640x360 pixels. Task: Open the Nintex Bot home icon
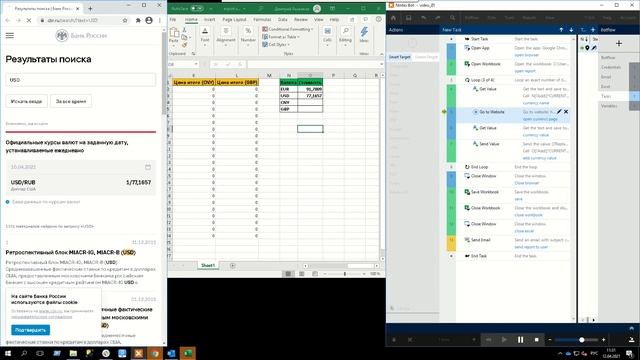[393, 18]
